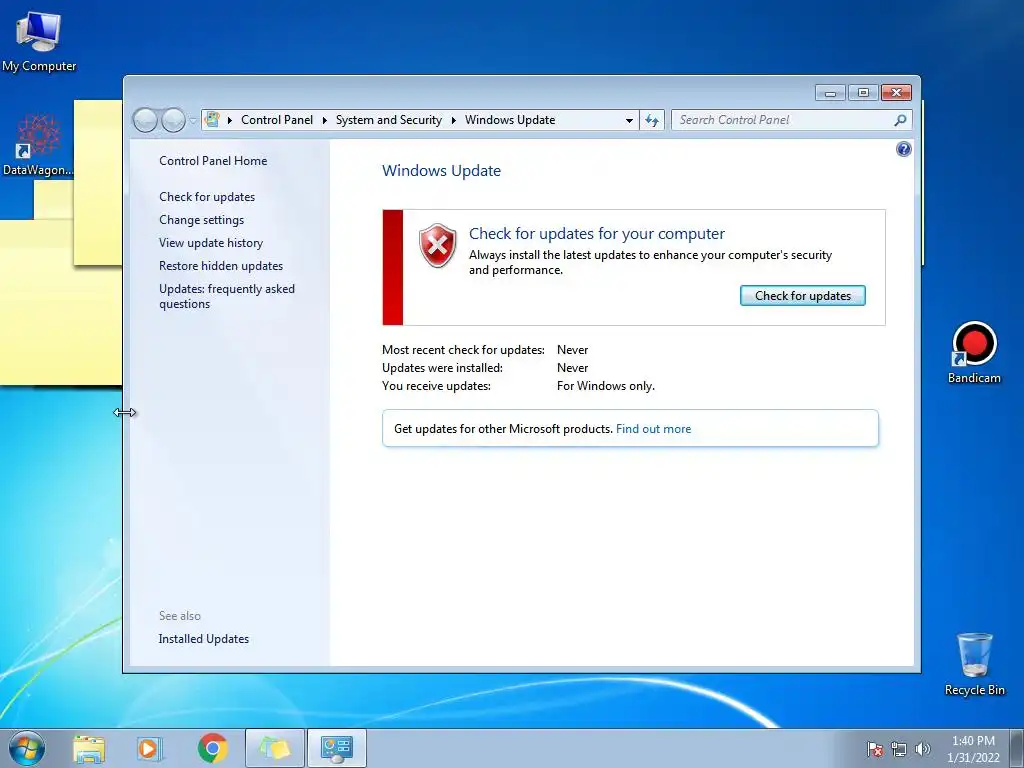Image resolution: width=1024 pixels, height=768 pixels.
Task: Open the network tray icon
Action: [899, 749]
